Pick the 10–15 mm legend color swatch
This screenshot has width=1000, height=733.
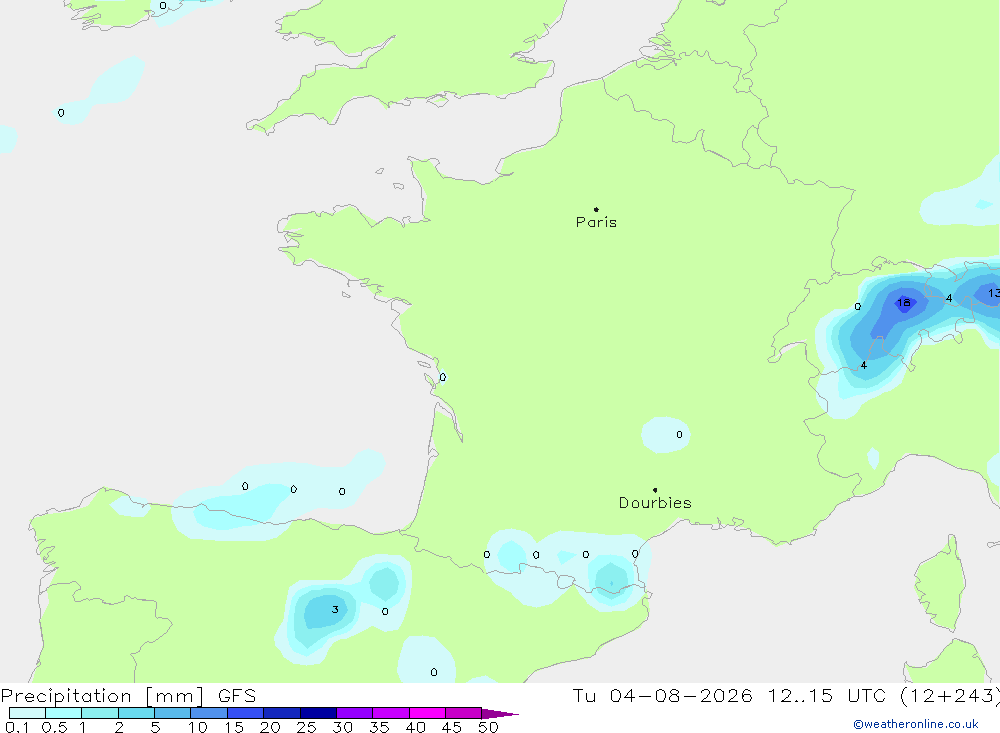[x=209, y=713]
